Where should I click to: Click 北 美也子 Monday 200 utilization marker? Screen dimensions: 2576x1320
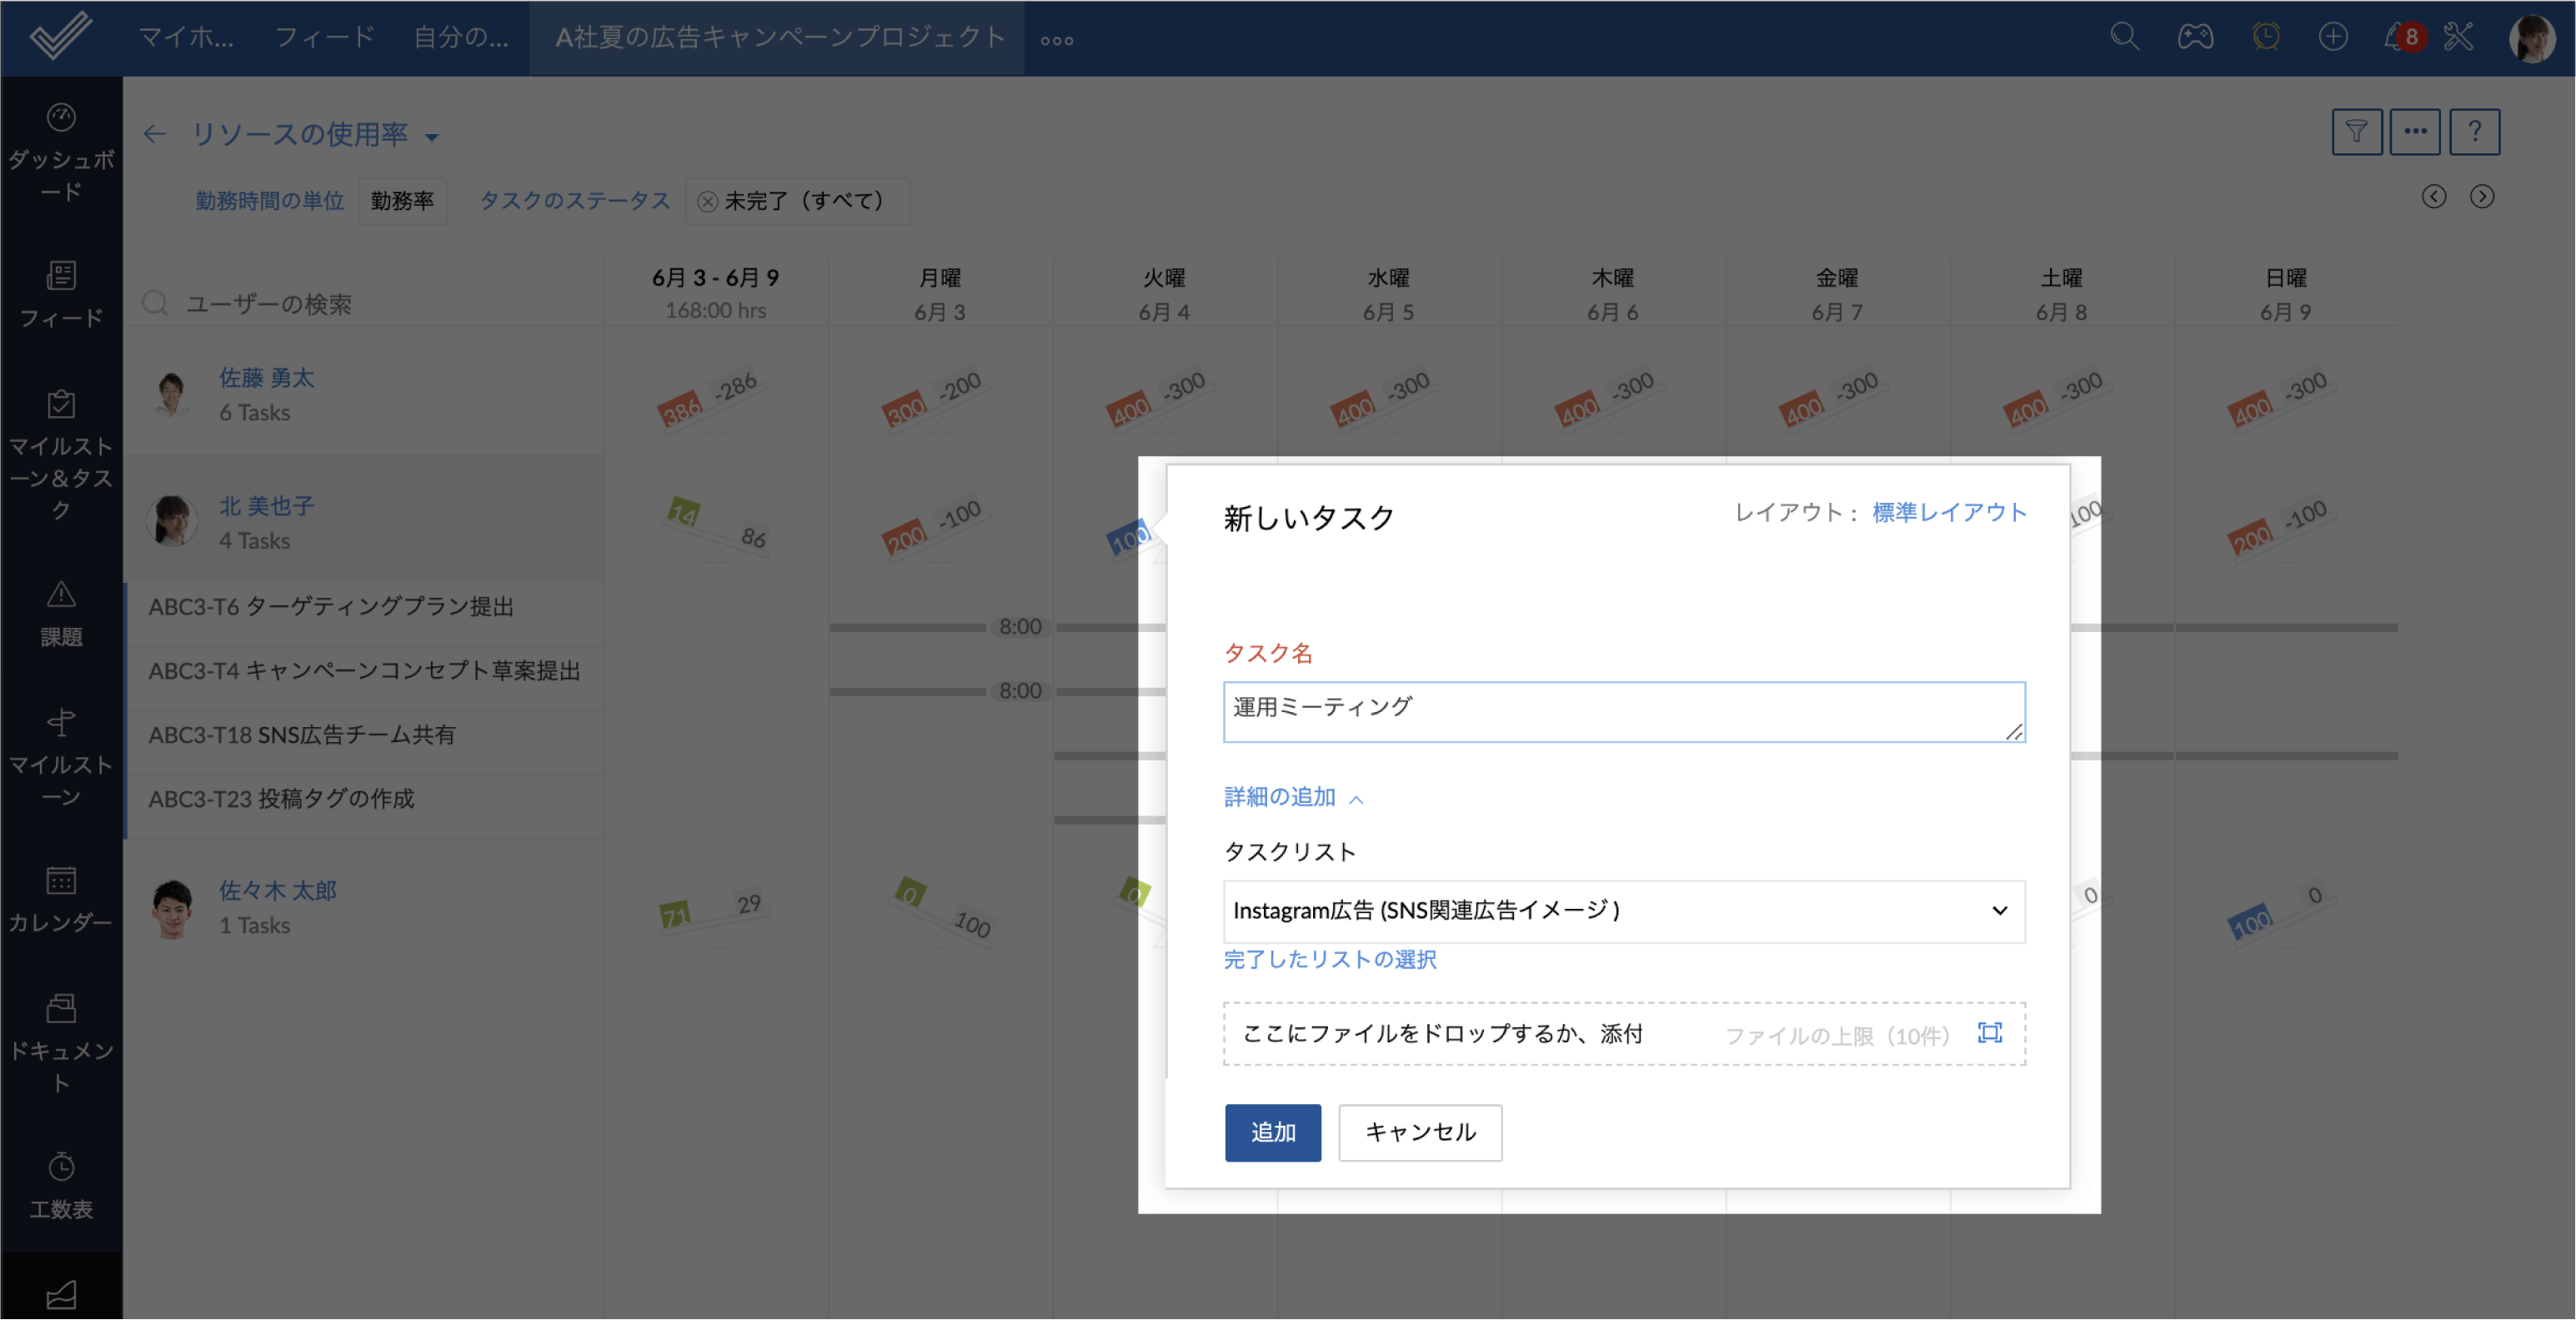point(905,537)
